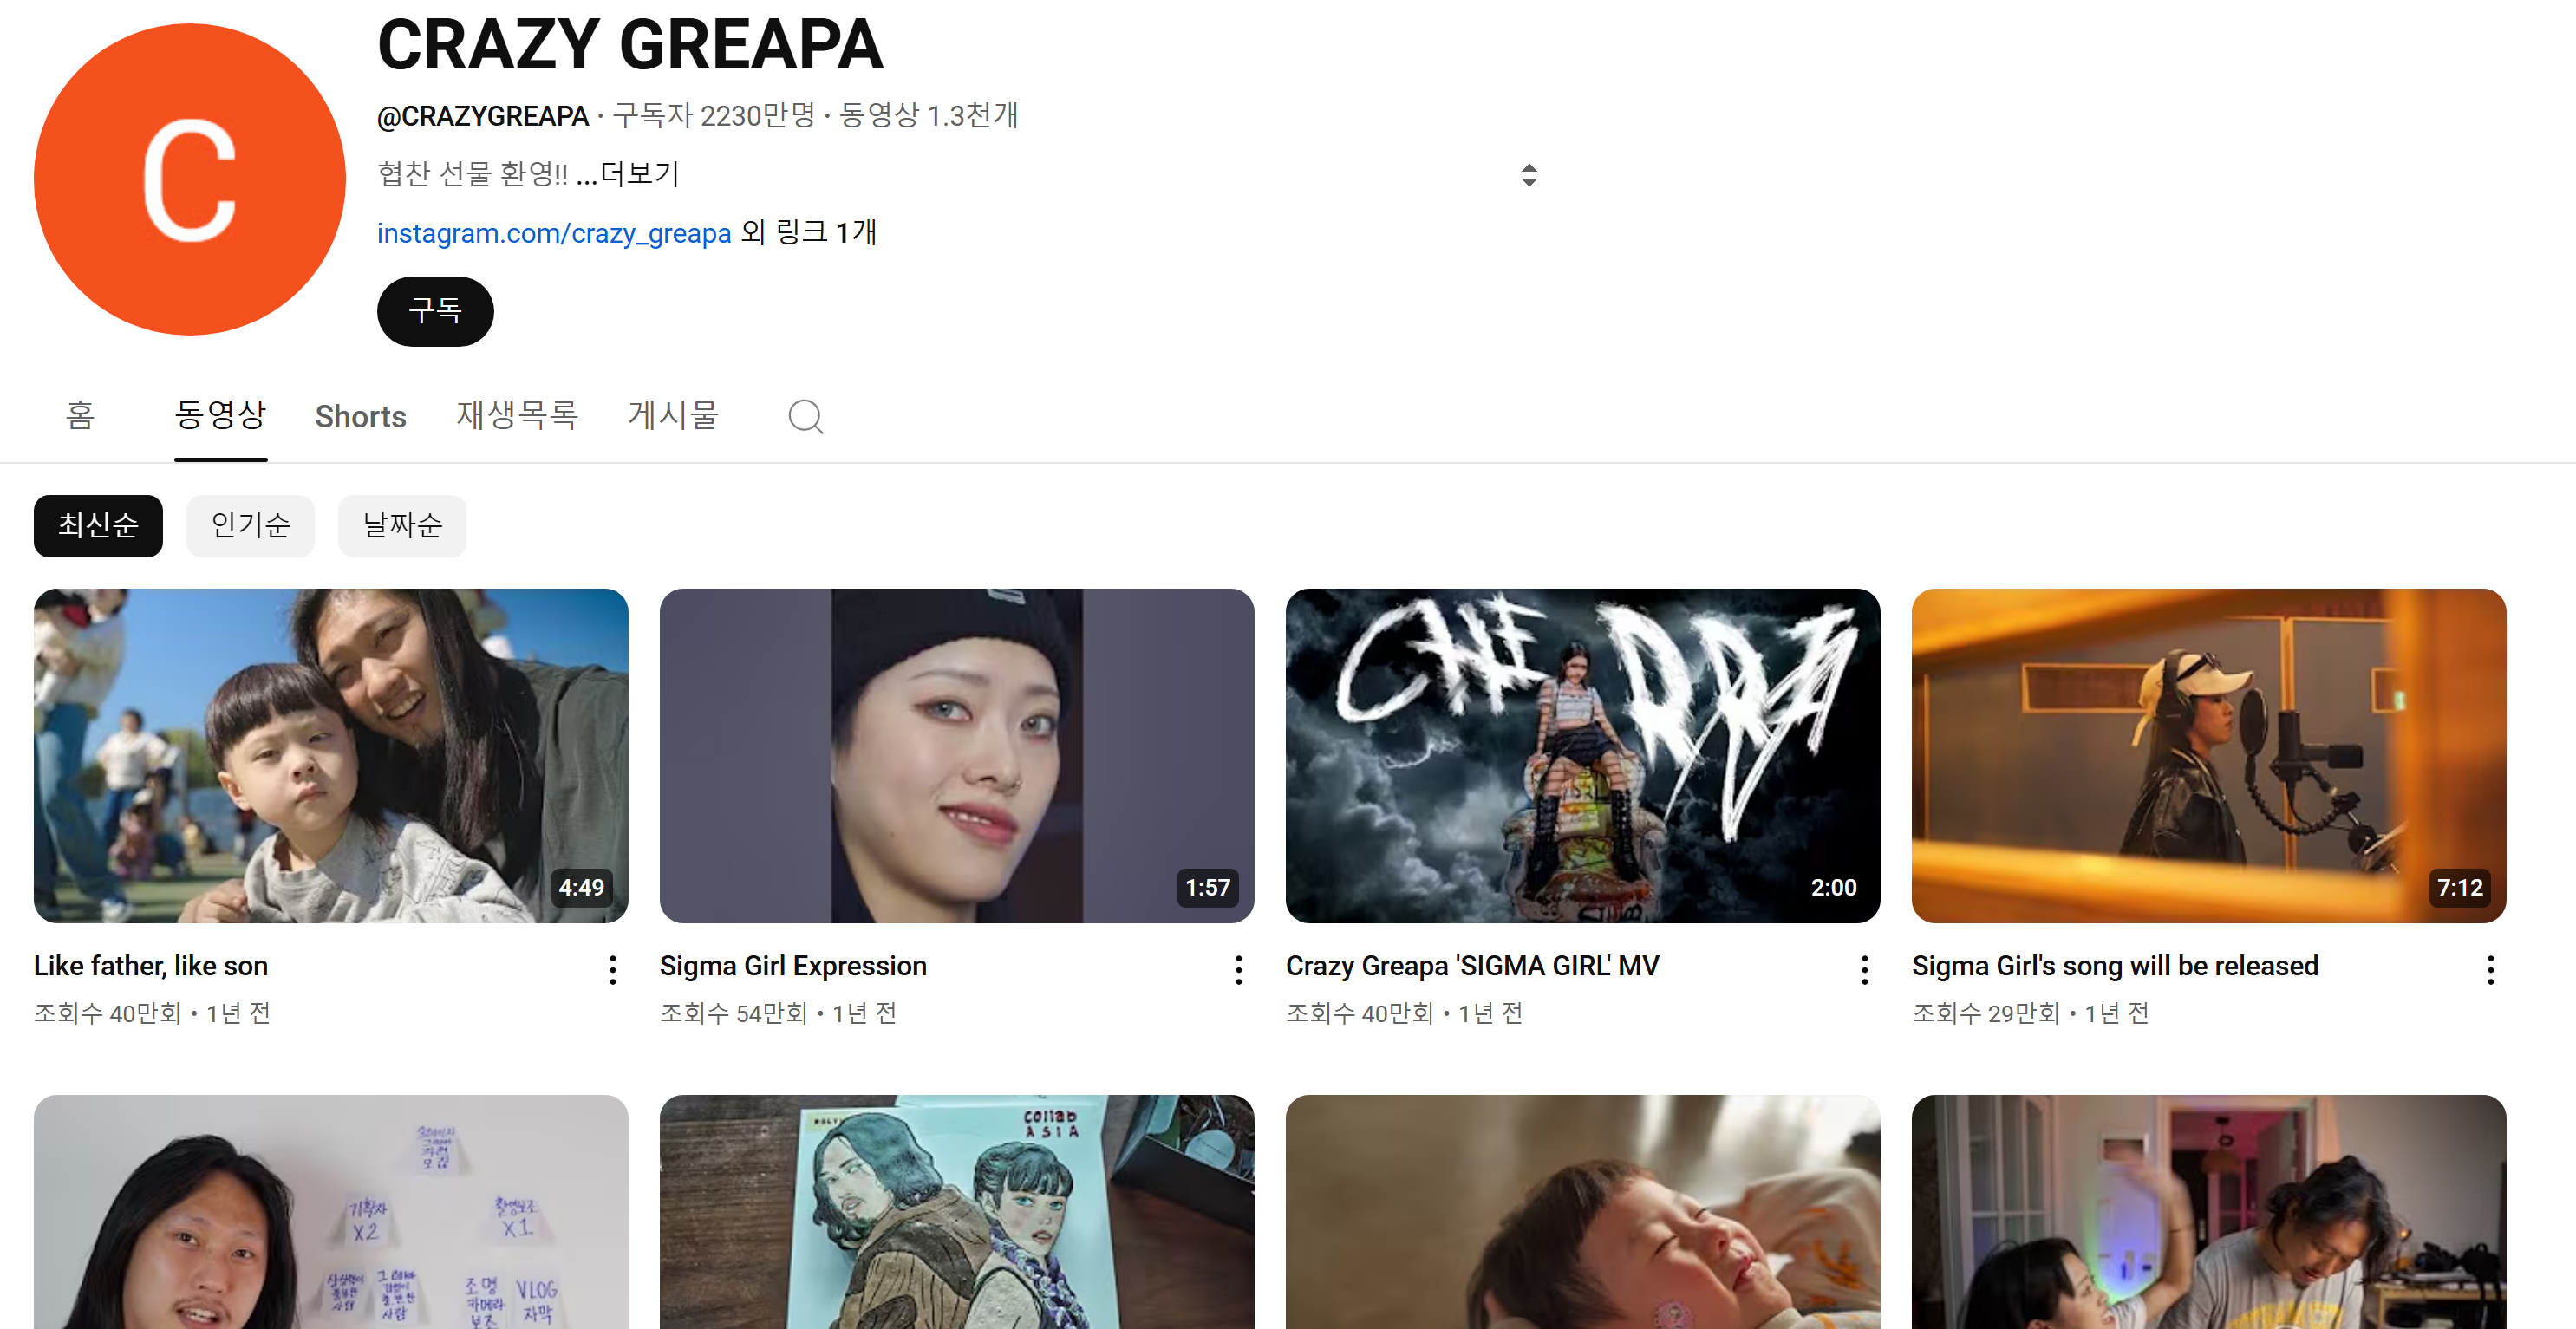
Task: Open the instagram.com/crazy_greapa link
Action: 553,233
